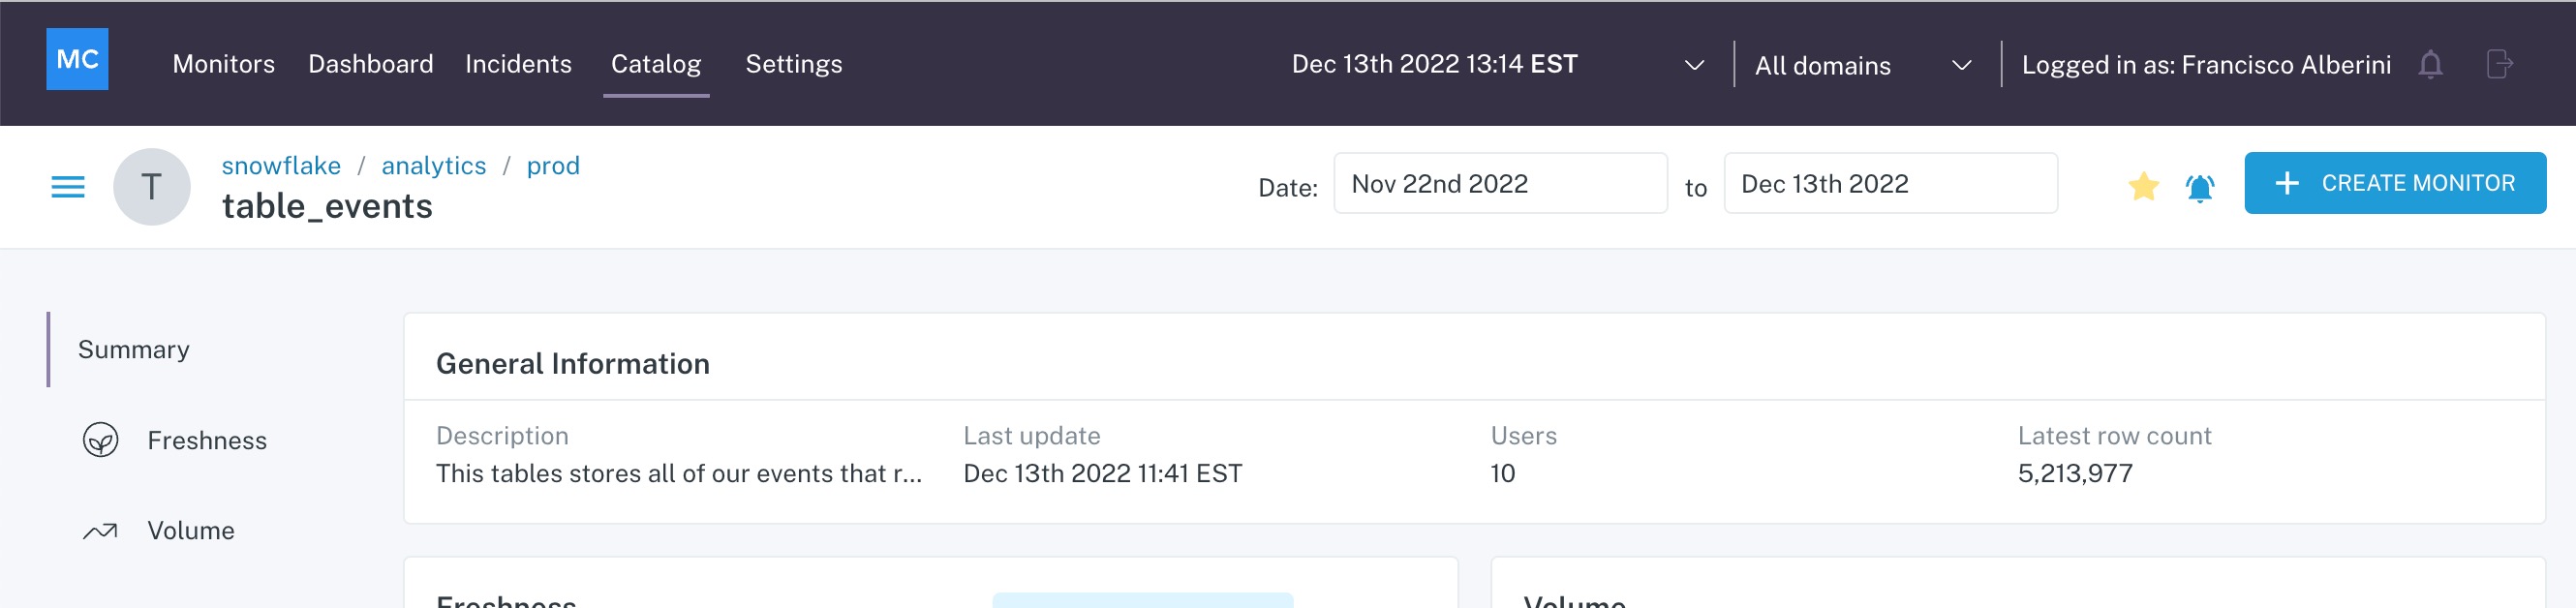Open the snowflake breadcrumb link

tap(281, 165)
